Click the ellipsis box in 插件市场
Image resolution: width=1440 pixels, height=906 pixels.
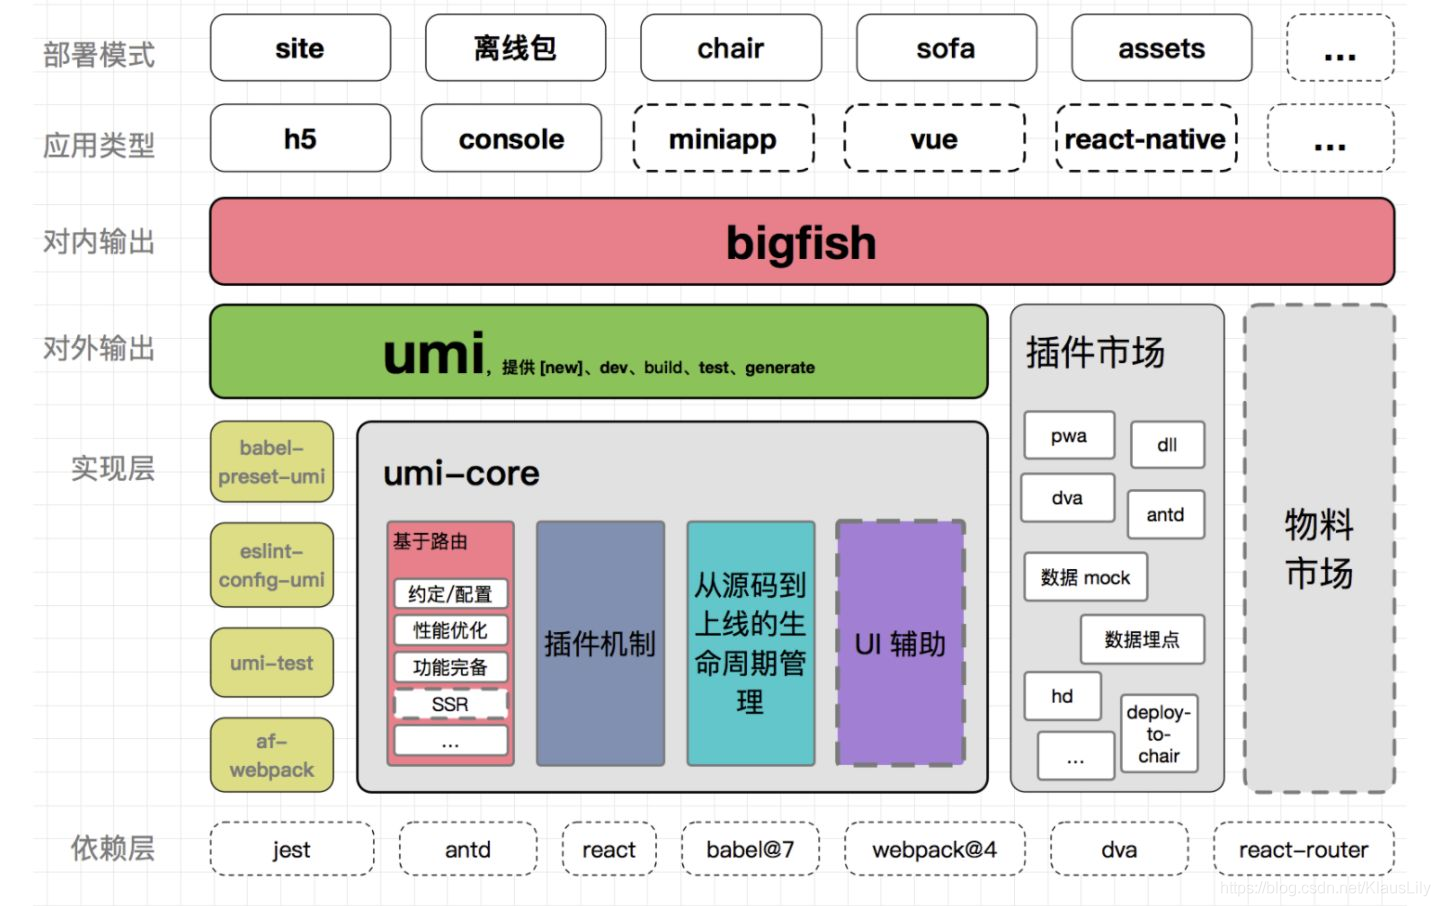pos(1075,756)
